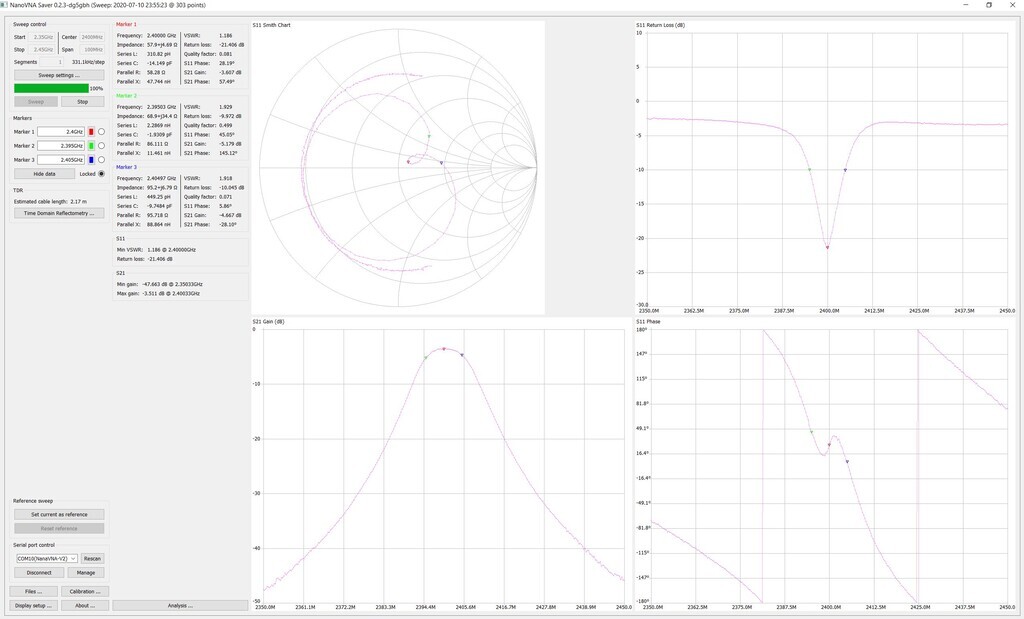Click the blue Marker 3 point on the Smith Chart
This screenshot has height=619, width=1024.
[441, 163]
